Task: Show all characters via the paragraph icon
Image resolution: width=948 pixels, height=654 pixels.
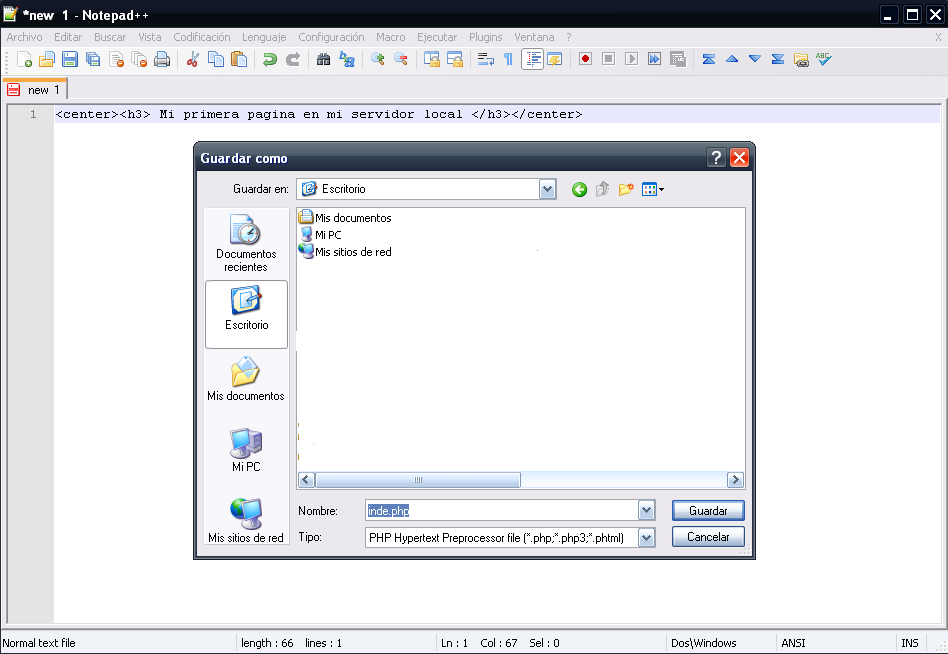Action: pyautogui.click(x=508, y=59)
